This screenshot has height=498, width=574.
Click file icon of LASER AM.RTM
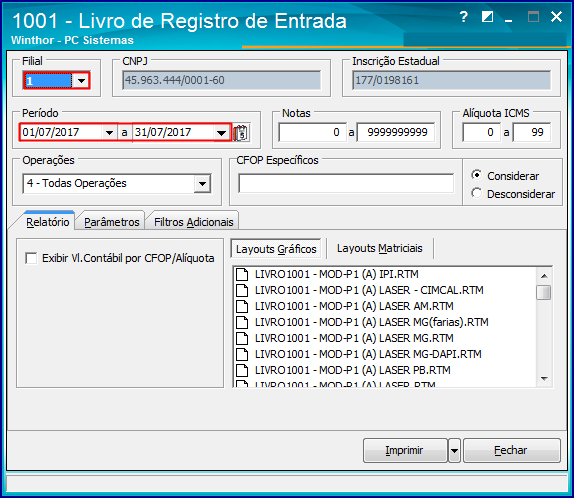[x=242, y=306]
